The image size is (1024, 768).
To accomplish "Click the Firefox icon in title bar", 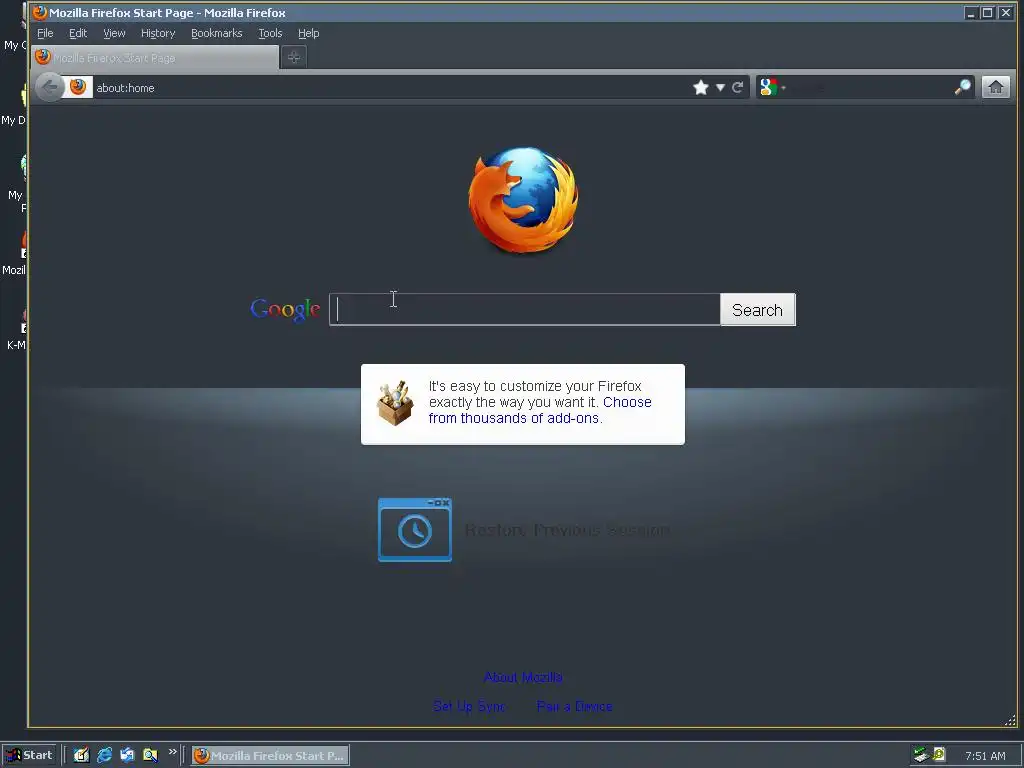I will click(x=40, y=12).
